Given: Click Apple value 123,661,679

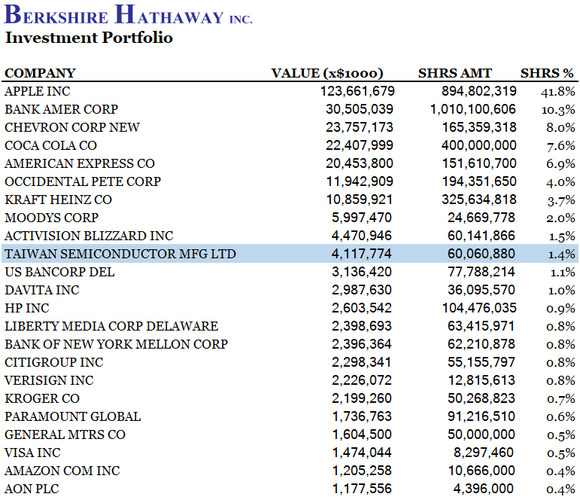Looking at the screenshot, I should 357,91.
